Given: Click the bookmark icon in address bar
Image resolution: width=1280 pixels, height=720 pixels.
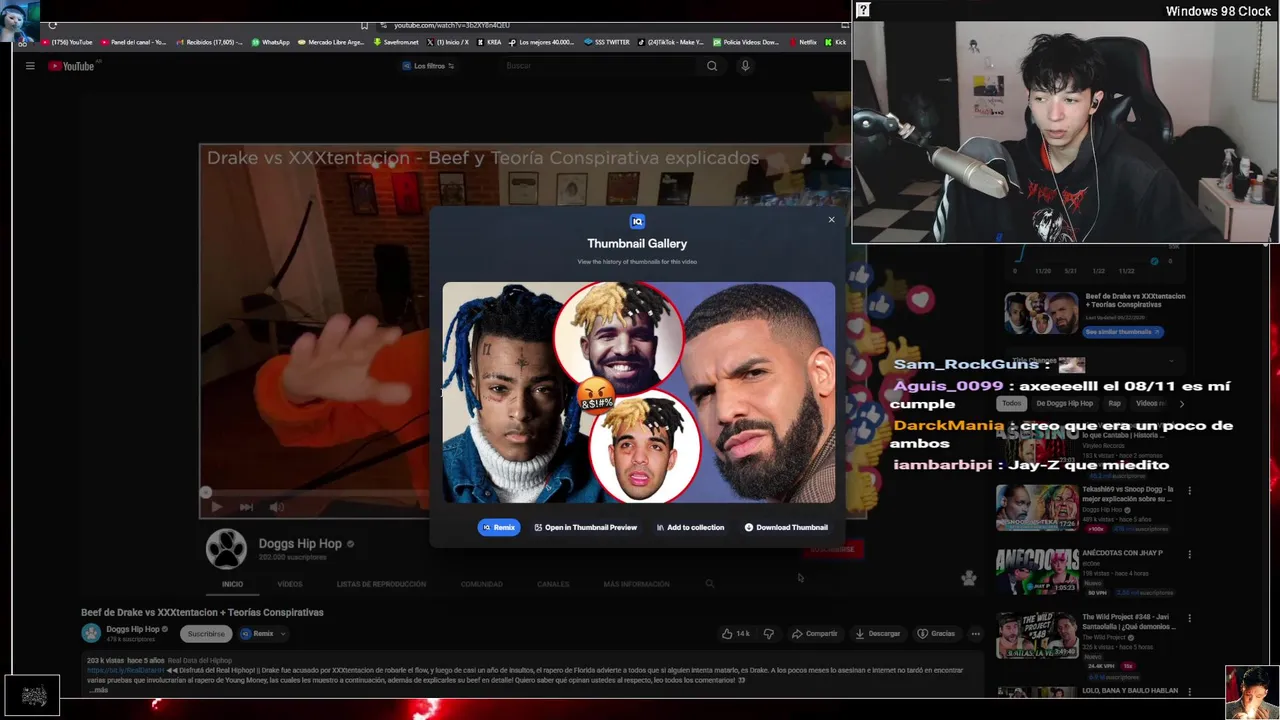Looking at the screenshot, I should [365, 25].
